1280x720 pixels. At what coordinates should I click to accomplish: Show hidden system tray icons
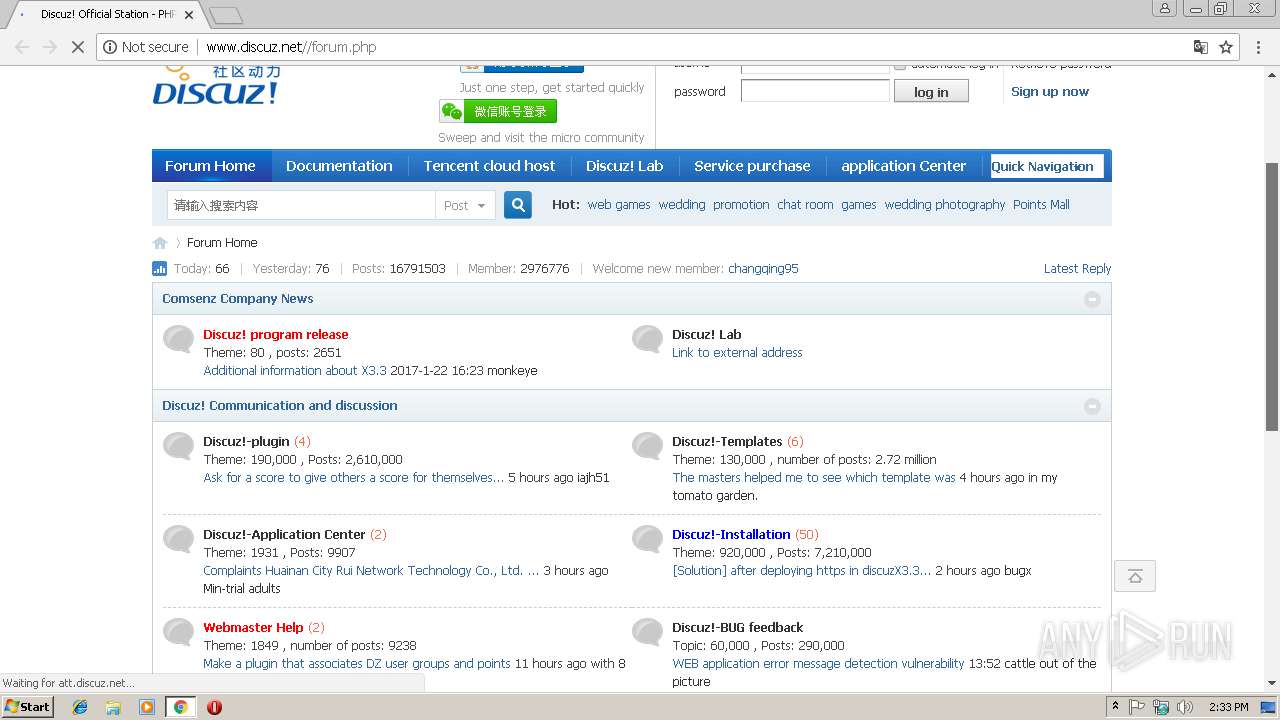click(1115, 707)
